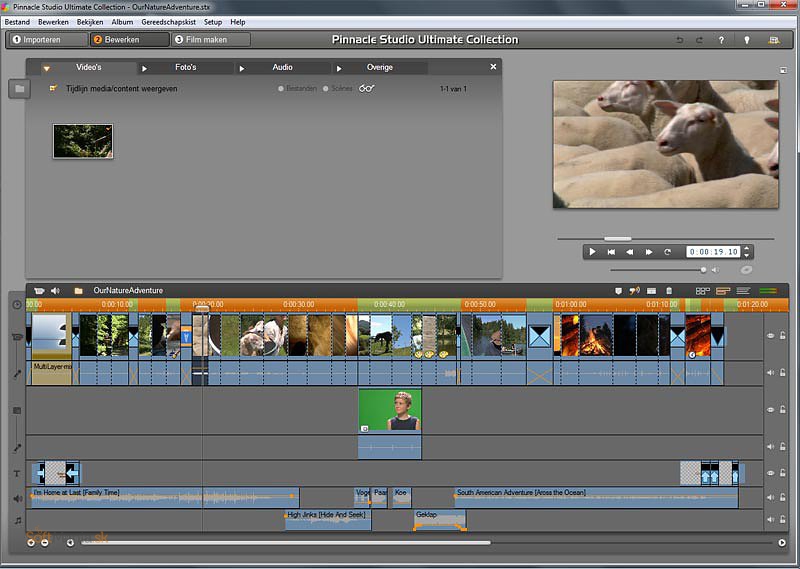Image resolution: width=800 pixels, height=569 pixels.
Task: Zoom out timeline with minus button
Action: [x=45, y=542]
